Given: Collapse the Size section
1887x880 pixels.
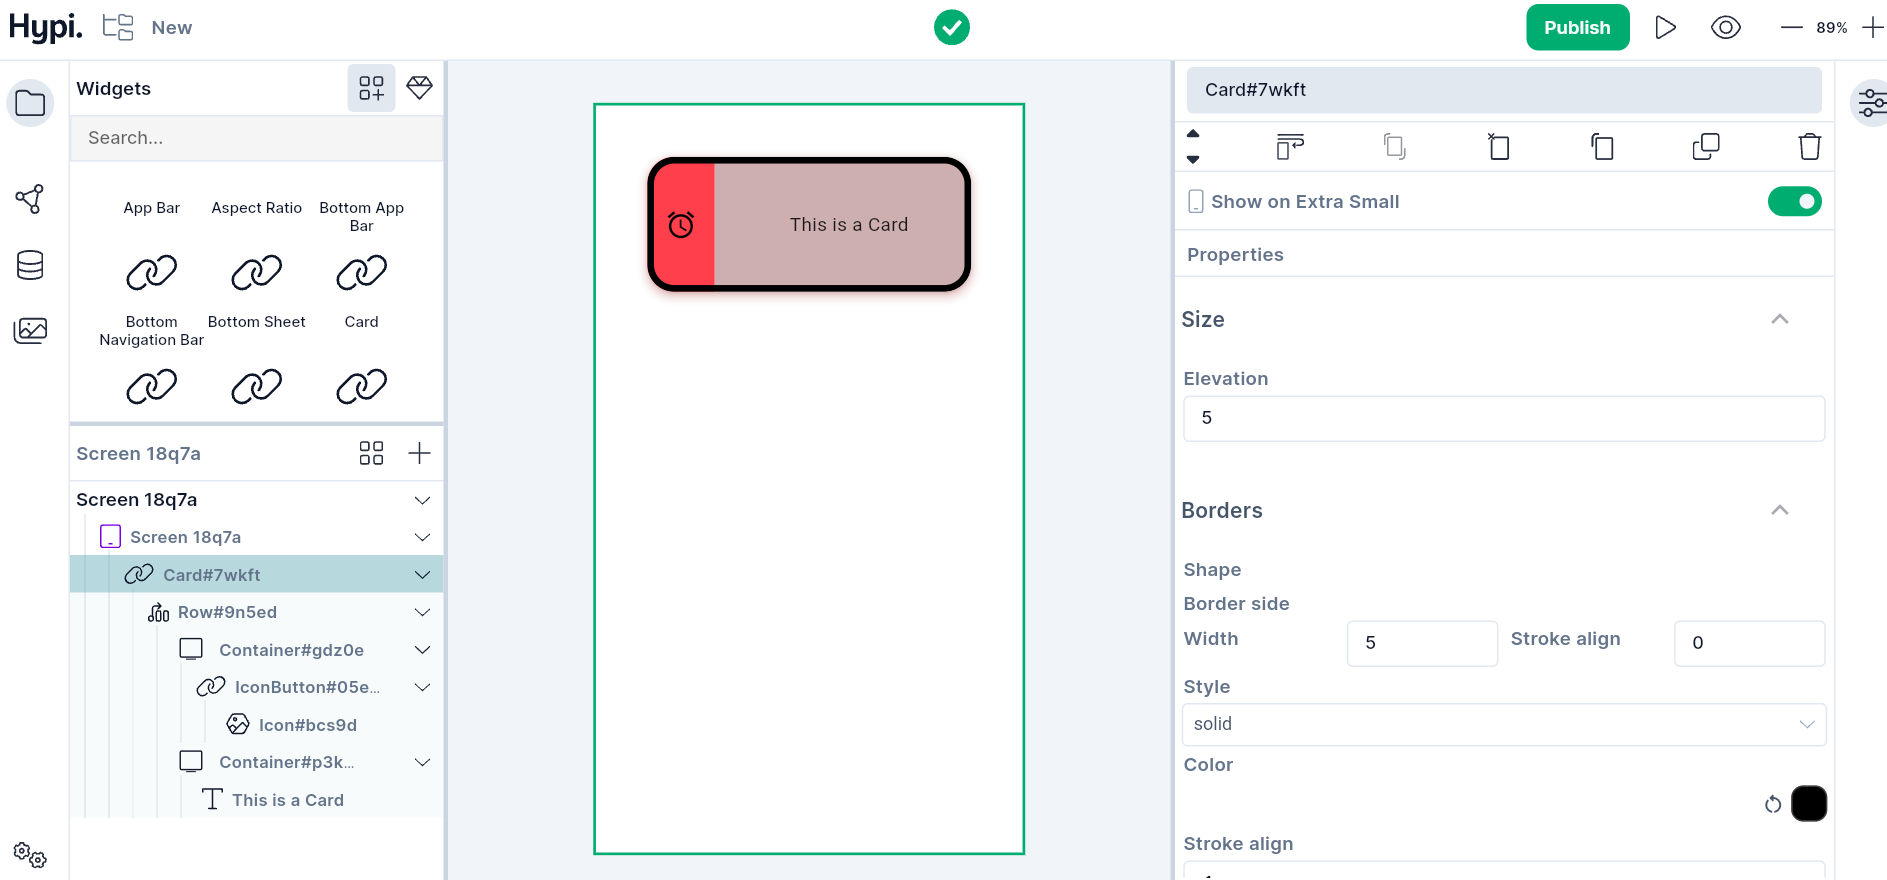Looking at the screenshot, I should (x=1779, y=319).
